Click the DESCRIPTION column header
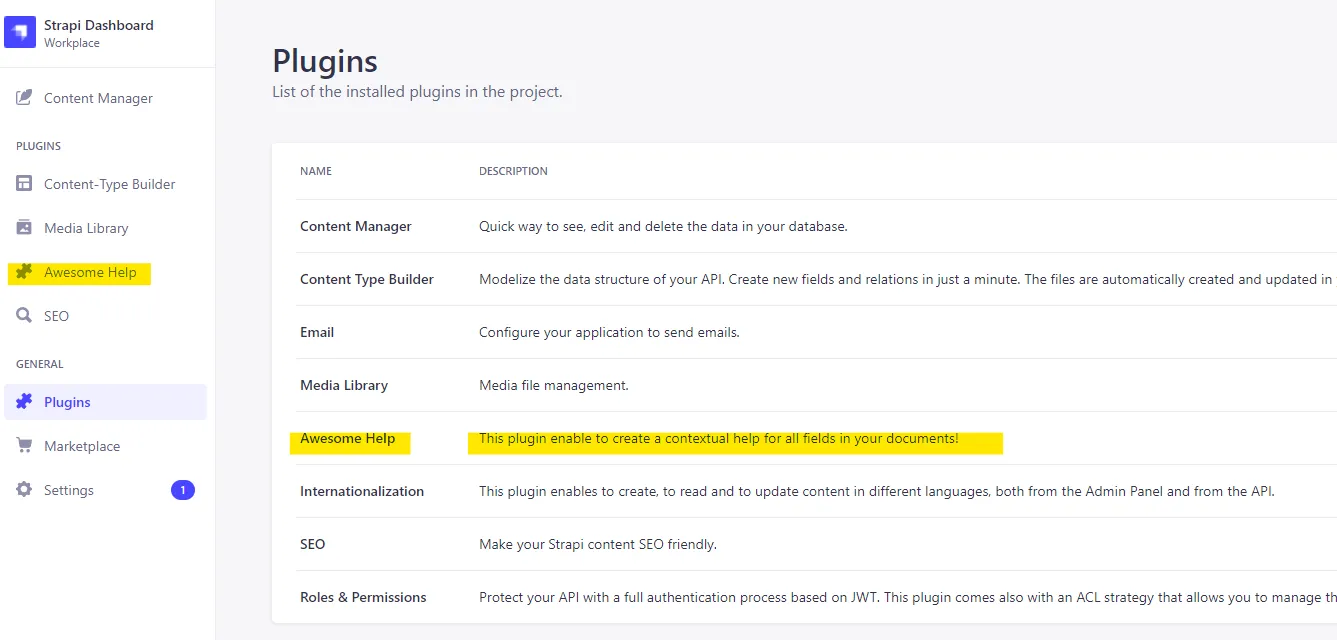This screenshot has height=640, width=1337. coord(513,171)
